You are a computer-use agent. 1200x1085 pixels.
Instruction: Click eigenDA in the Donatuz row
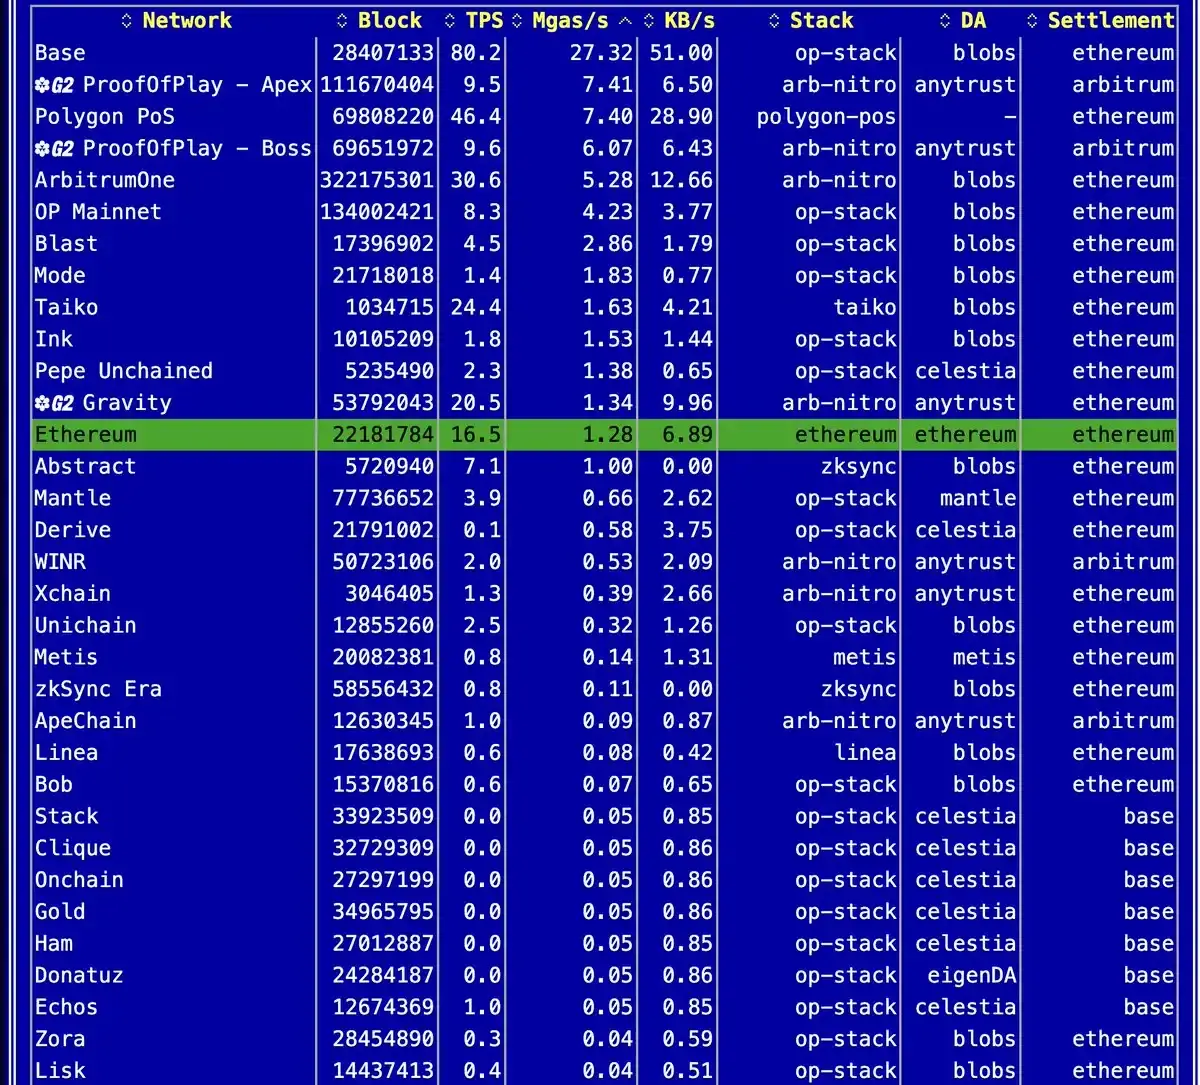click(x=965, y=975)
